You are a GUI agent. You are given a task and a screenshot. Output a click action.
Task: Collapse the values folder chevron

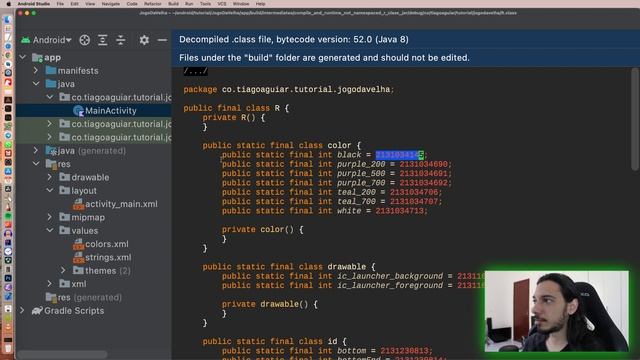(x=49, y=230)
